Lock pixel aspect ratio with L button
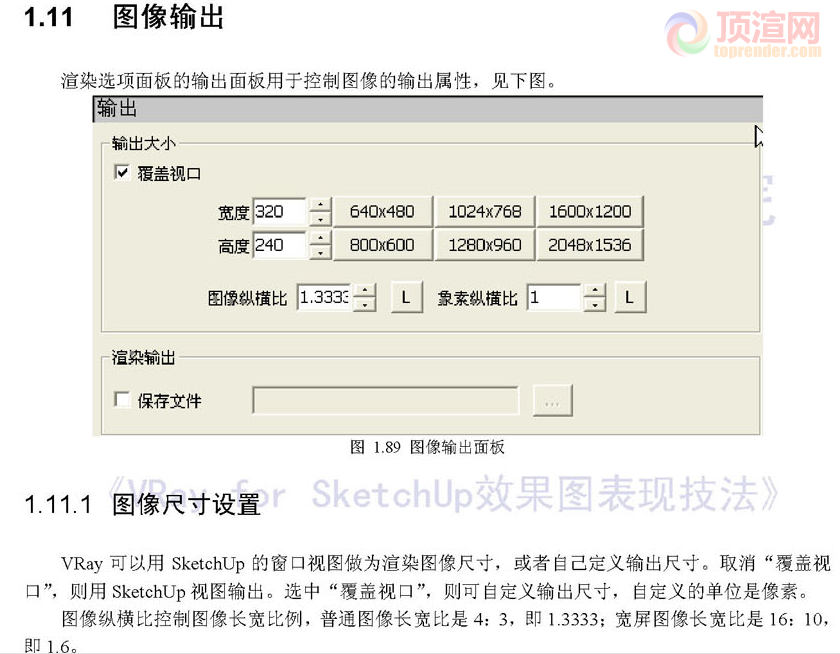 [630, 297]
